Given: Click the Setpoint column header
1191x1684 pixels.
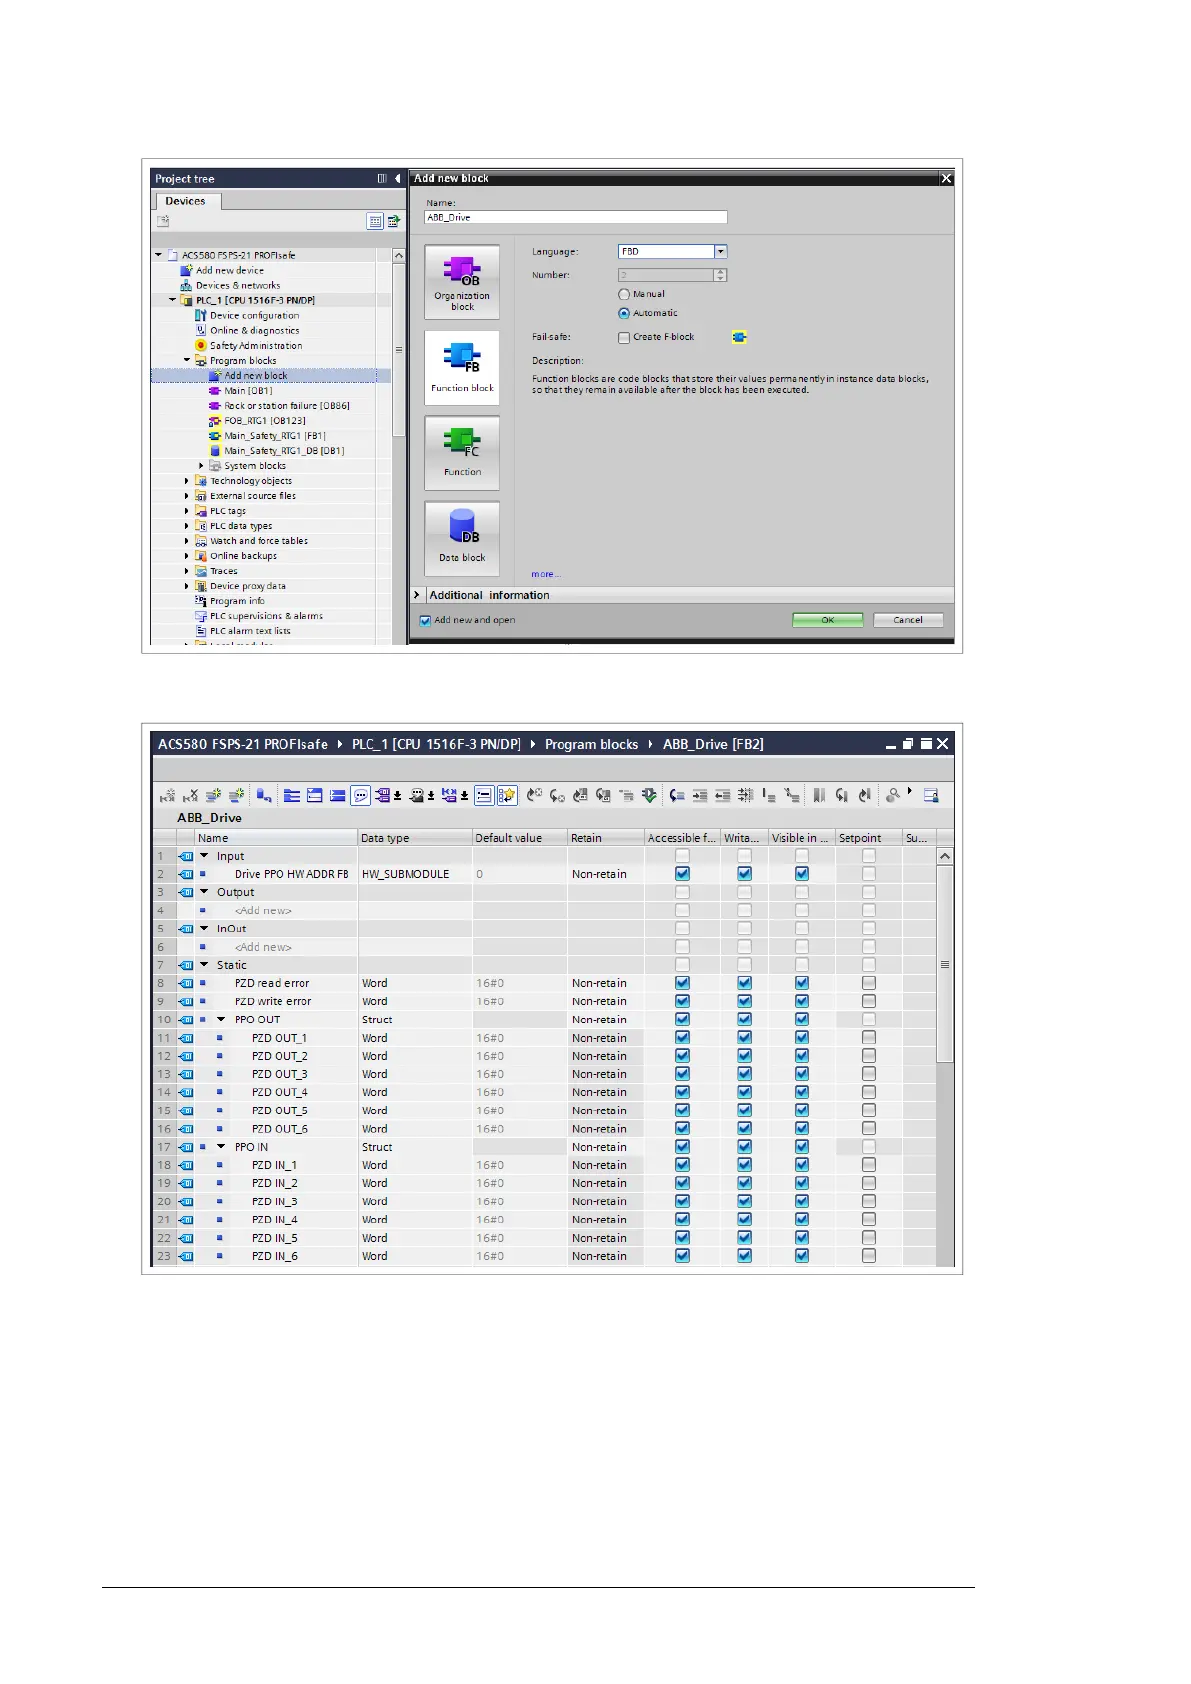Looking at the screenshot, I should coord(868,838).
